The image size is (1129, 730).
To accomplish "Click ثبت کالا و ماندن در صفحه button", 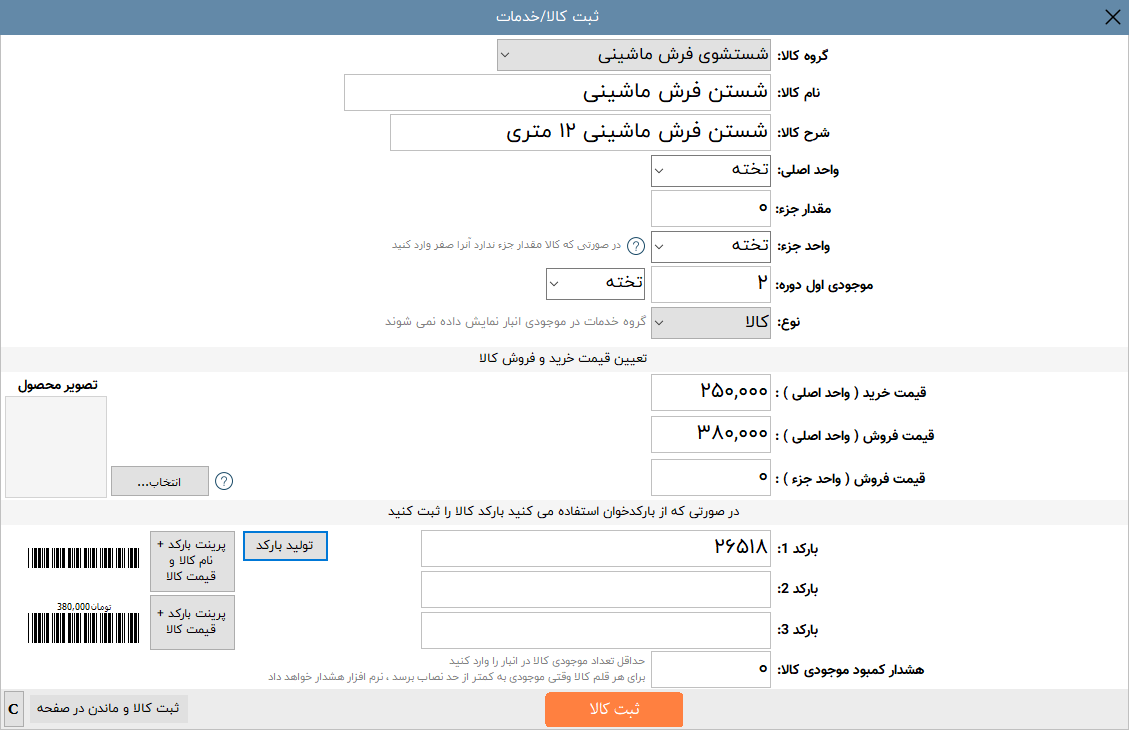I will 109,708.
